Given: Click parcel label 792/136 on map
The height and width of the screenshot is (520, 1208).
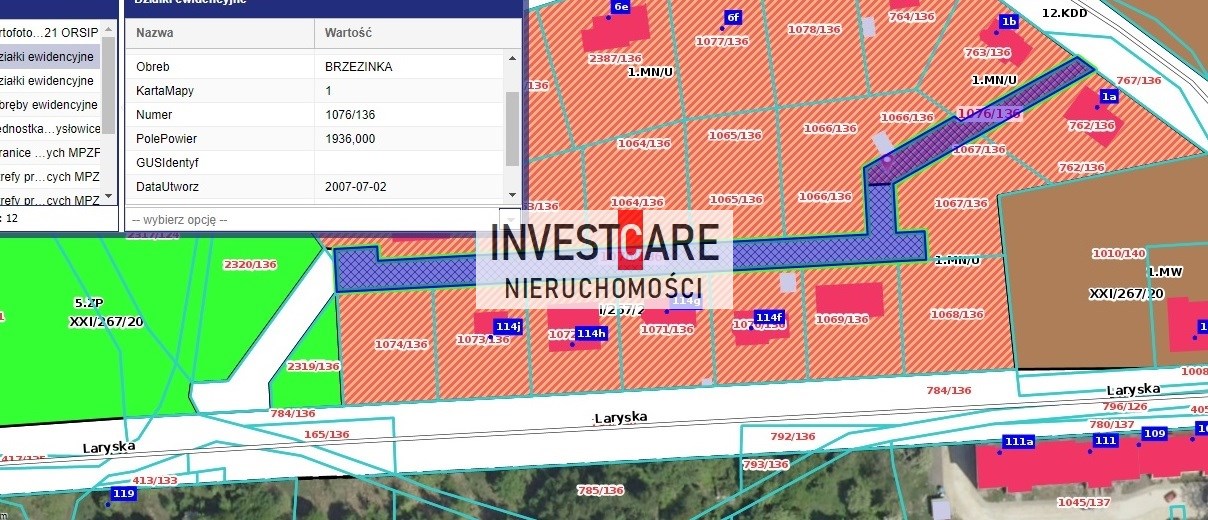Looking at the screenshot, I should pyautogui.click(x=794, y=437).
